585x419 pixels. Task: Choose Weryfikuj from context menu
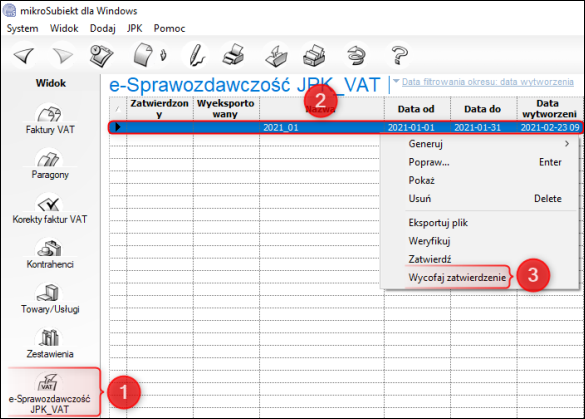480,241
